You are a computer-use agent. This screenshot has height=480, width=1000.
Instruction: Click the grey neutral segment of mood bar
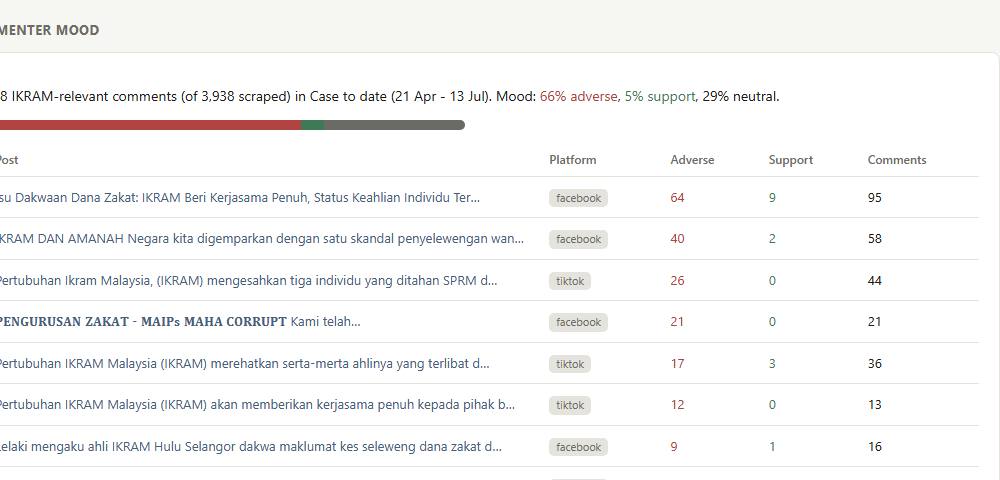[x=395, y=125]
